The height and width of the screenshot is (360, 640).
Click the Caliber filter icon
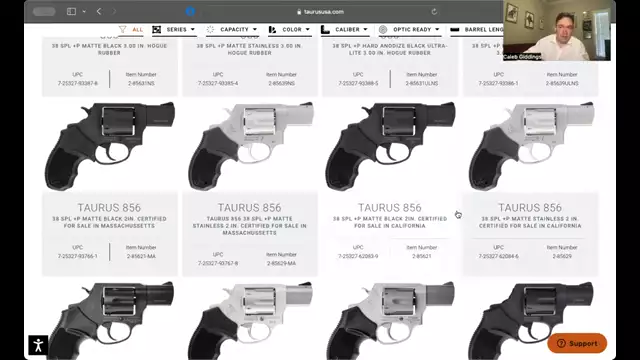point(325,29)
